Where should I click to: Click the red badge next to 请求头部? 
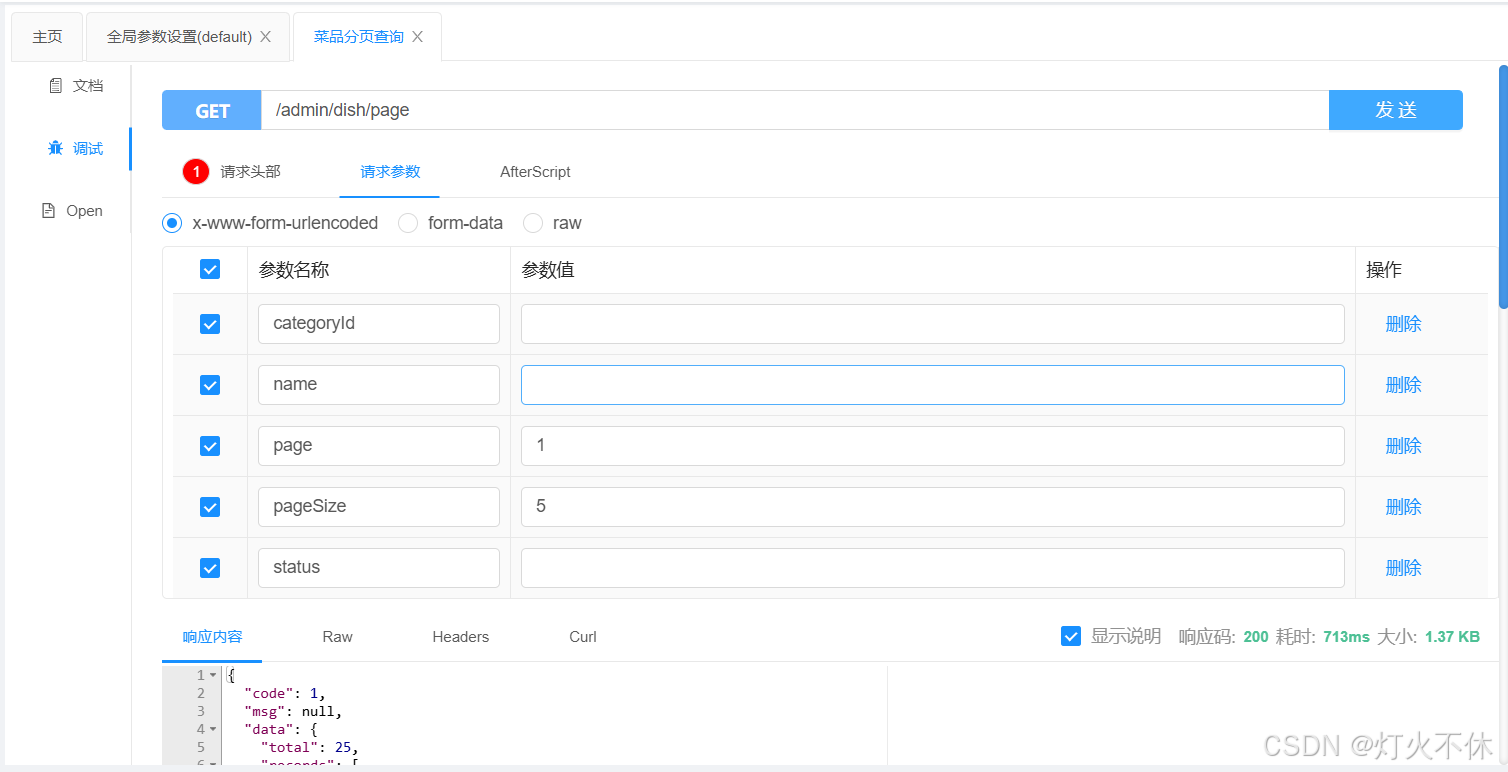point(196,172)
